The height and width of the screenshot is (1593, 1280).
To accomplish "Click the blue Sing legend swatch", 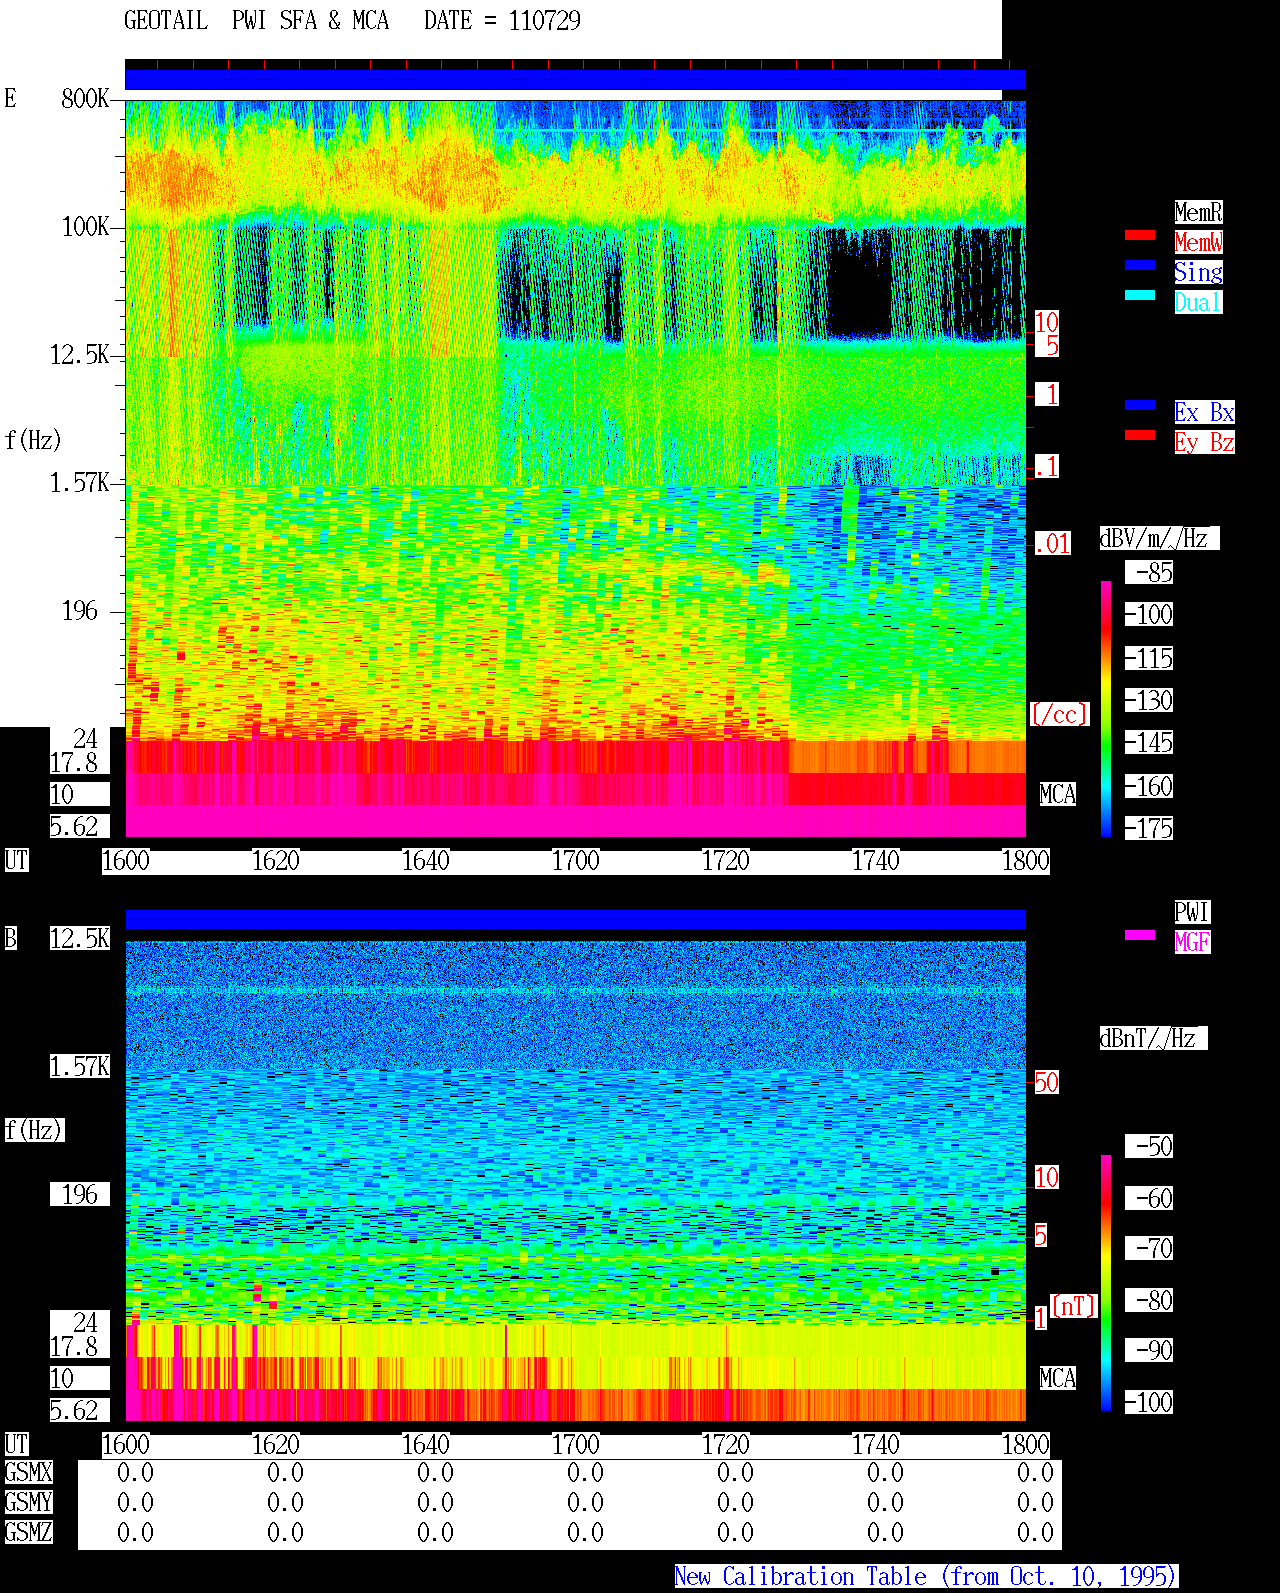I will 1140,265.
